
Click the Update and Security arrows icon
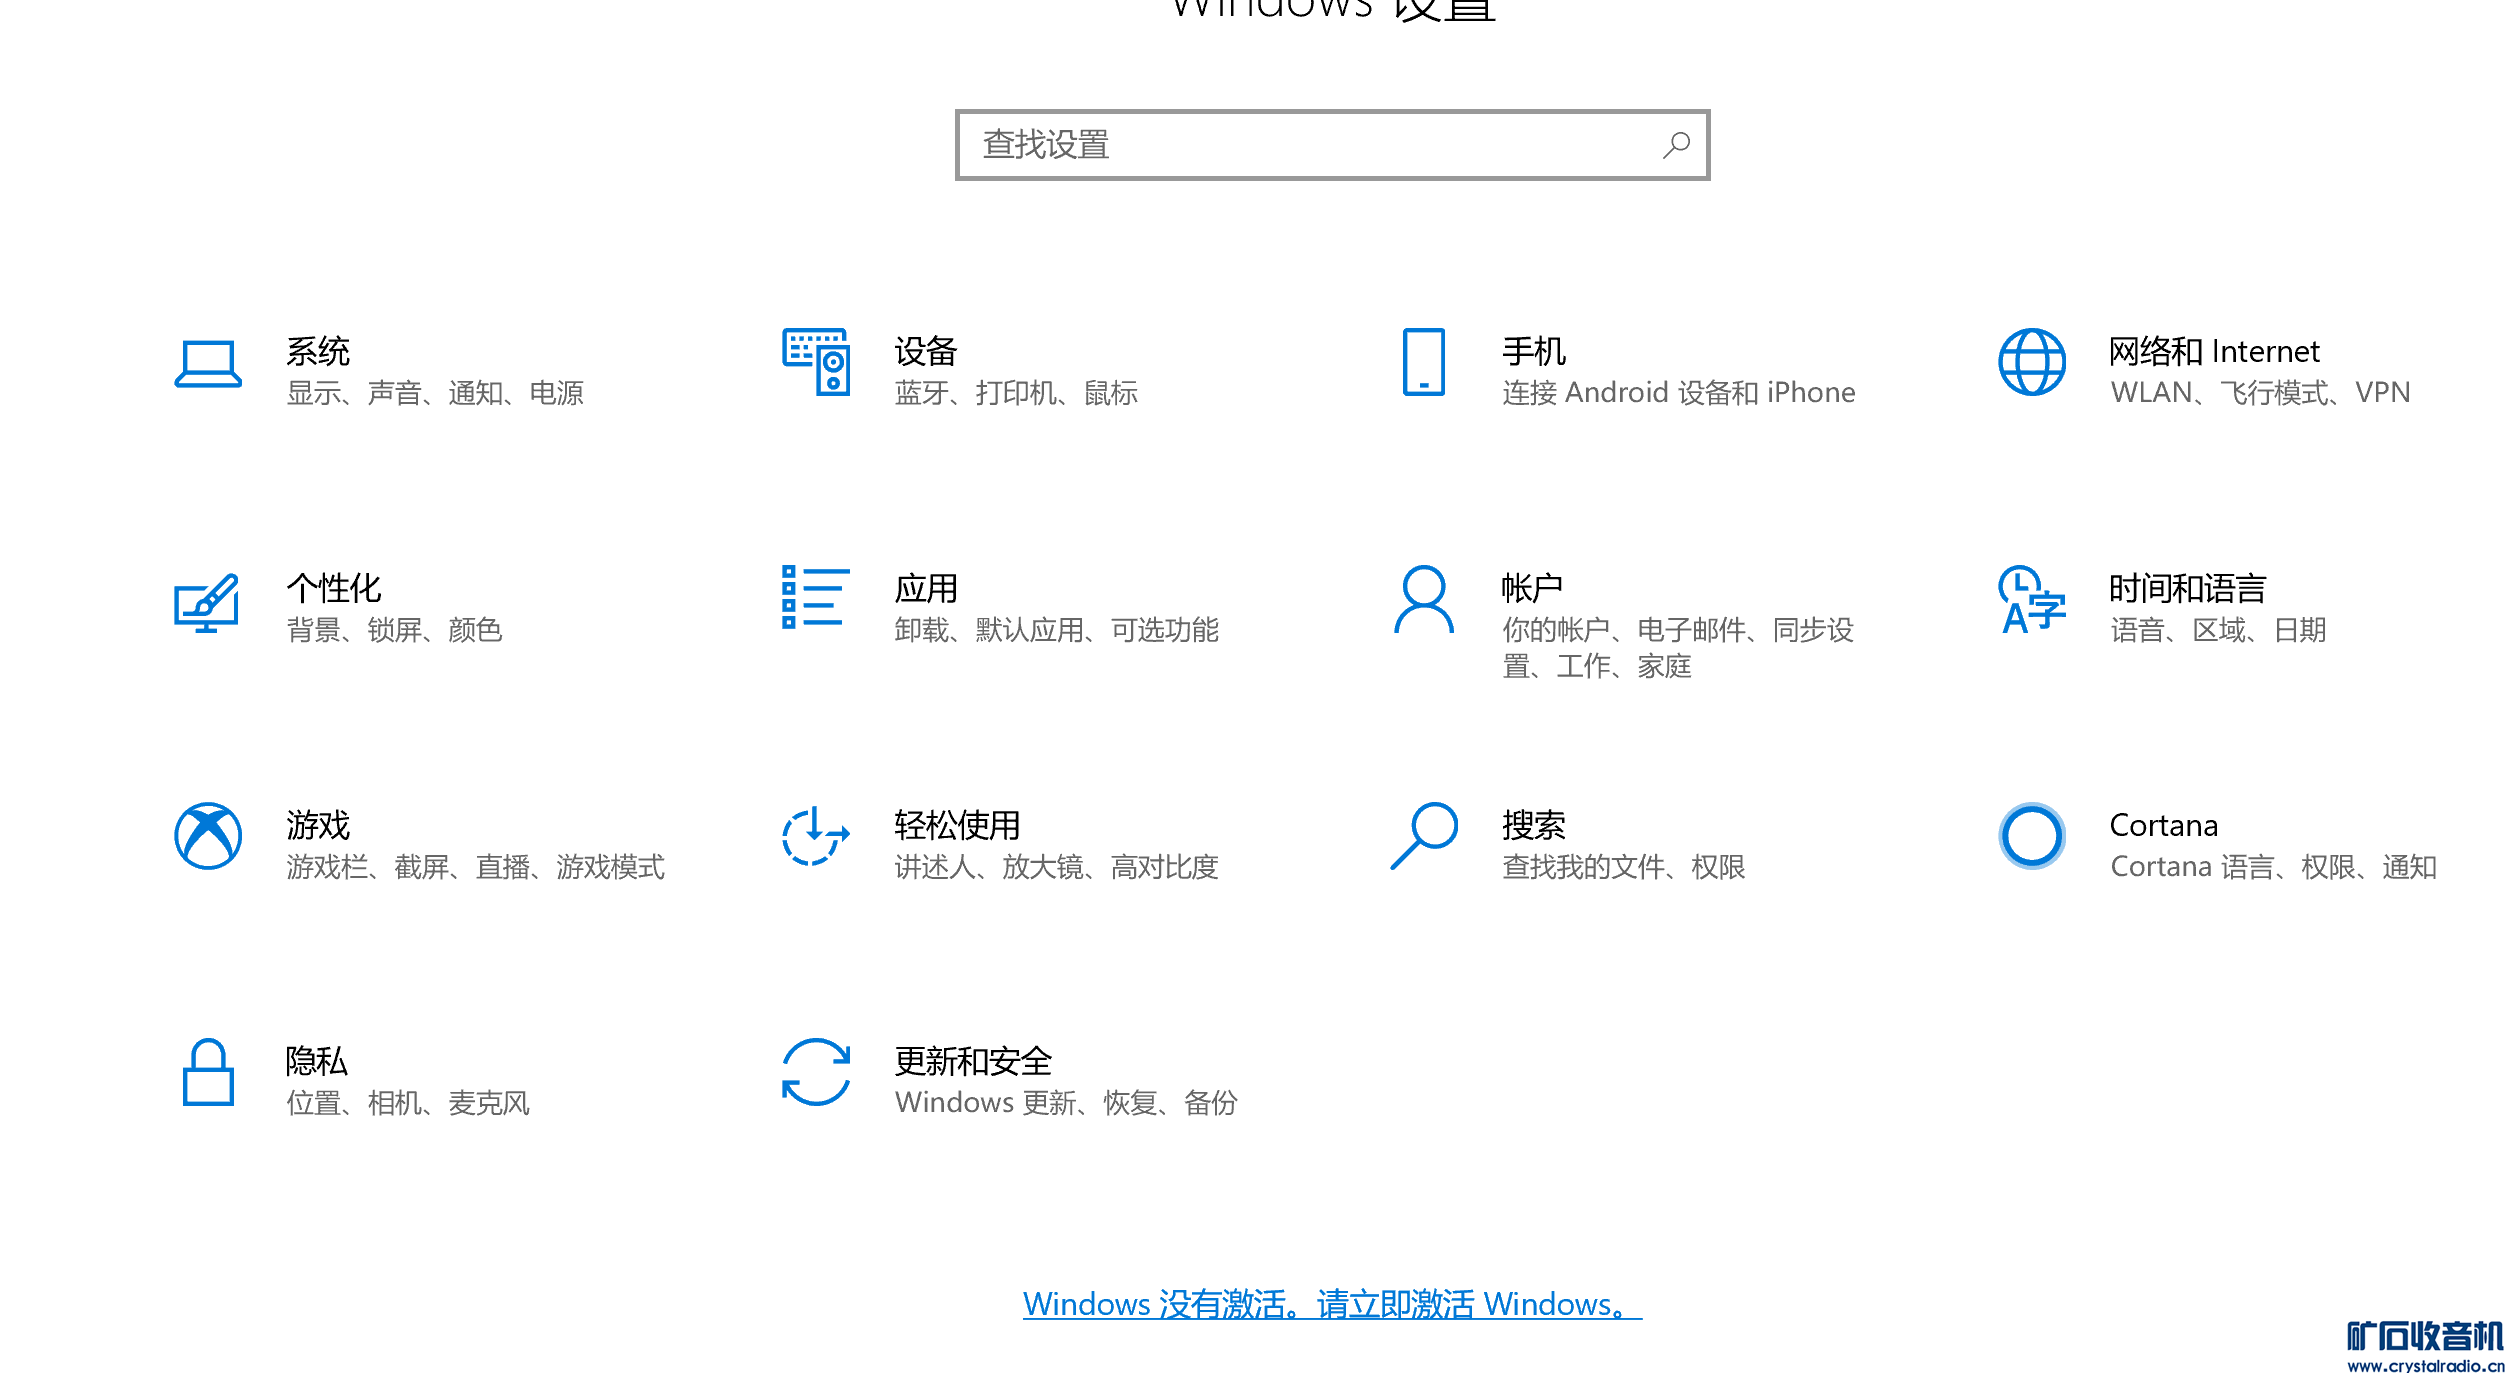[816, 1072]
